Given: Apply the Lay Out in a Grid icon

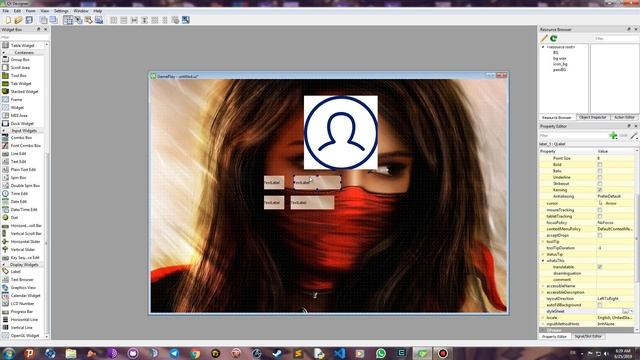Looking at the screenshot, I should [155, 20].
